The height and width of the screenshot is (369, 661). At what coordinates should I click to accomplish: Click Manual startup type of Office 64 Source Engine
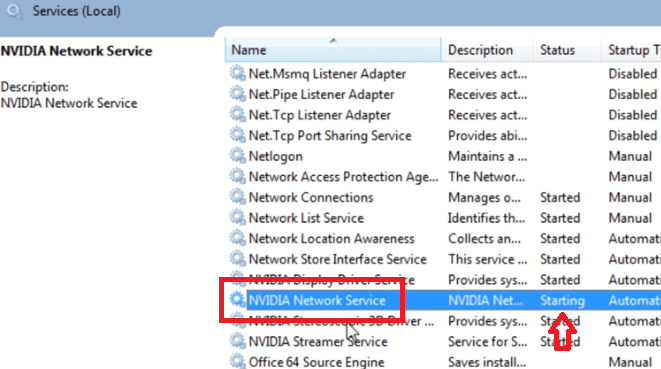630,362
